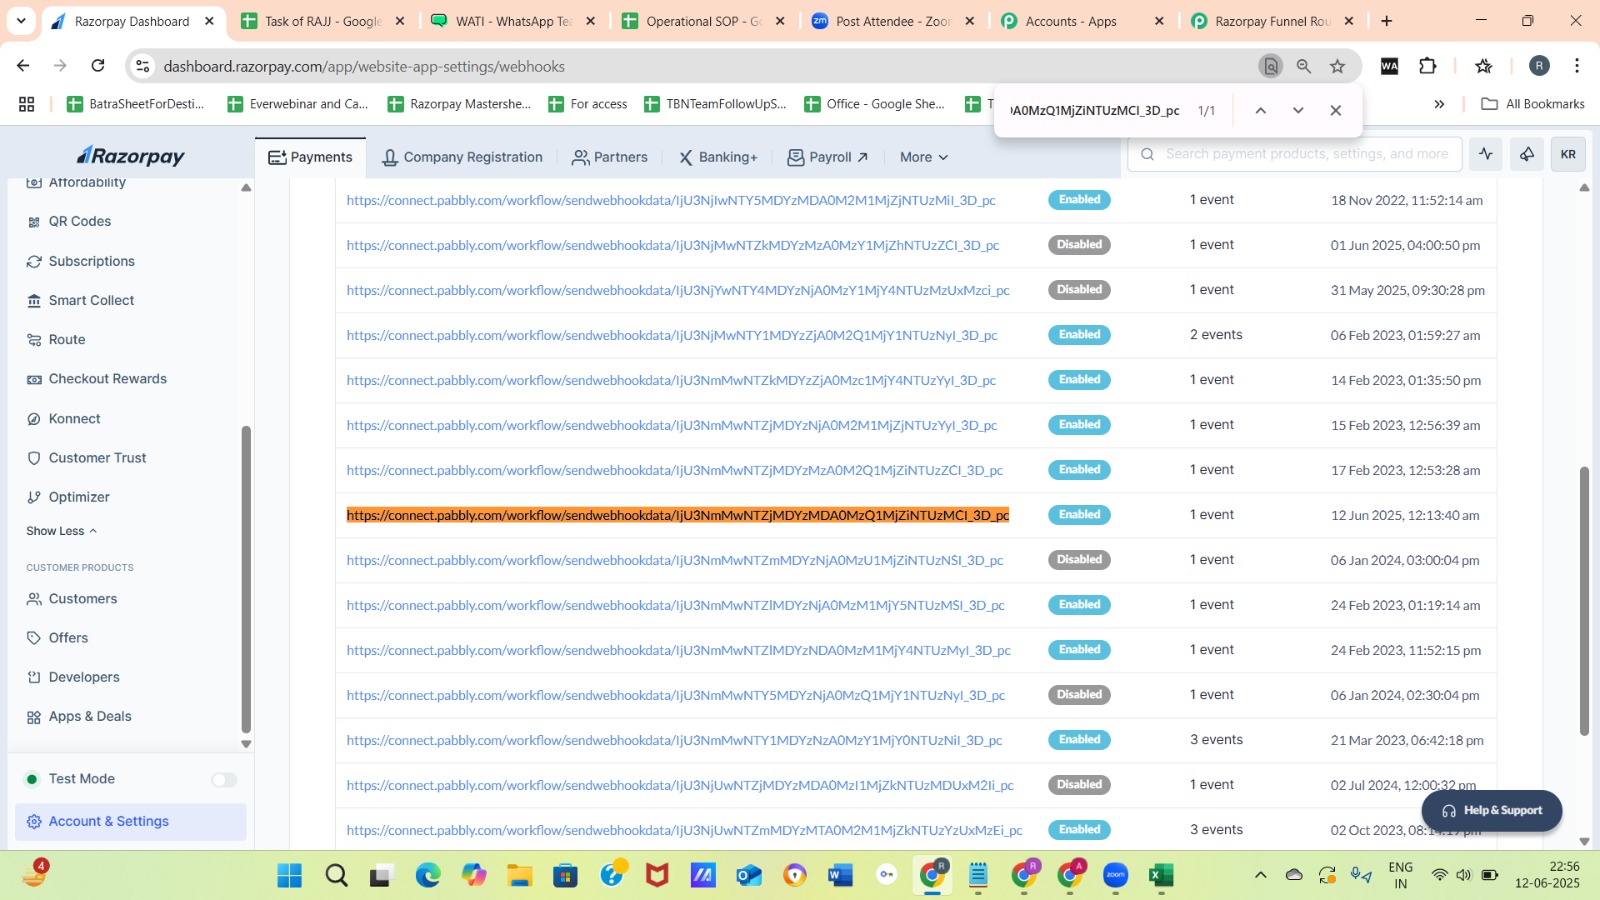Open the highlighted webhook URL link
1600x900 pixels.
pos(678,515)
